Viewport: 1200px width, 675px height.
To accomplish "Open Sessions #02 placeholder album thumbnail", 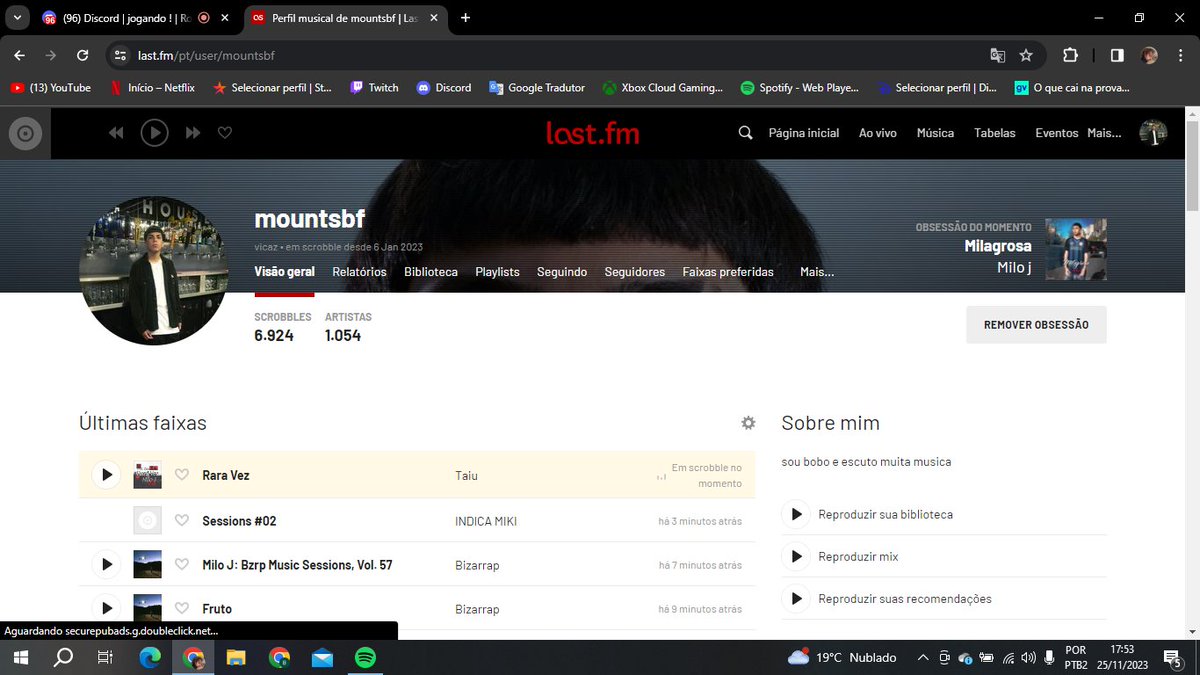I will pos(147,520).
